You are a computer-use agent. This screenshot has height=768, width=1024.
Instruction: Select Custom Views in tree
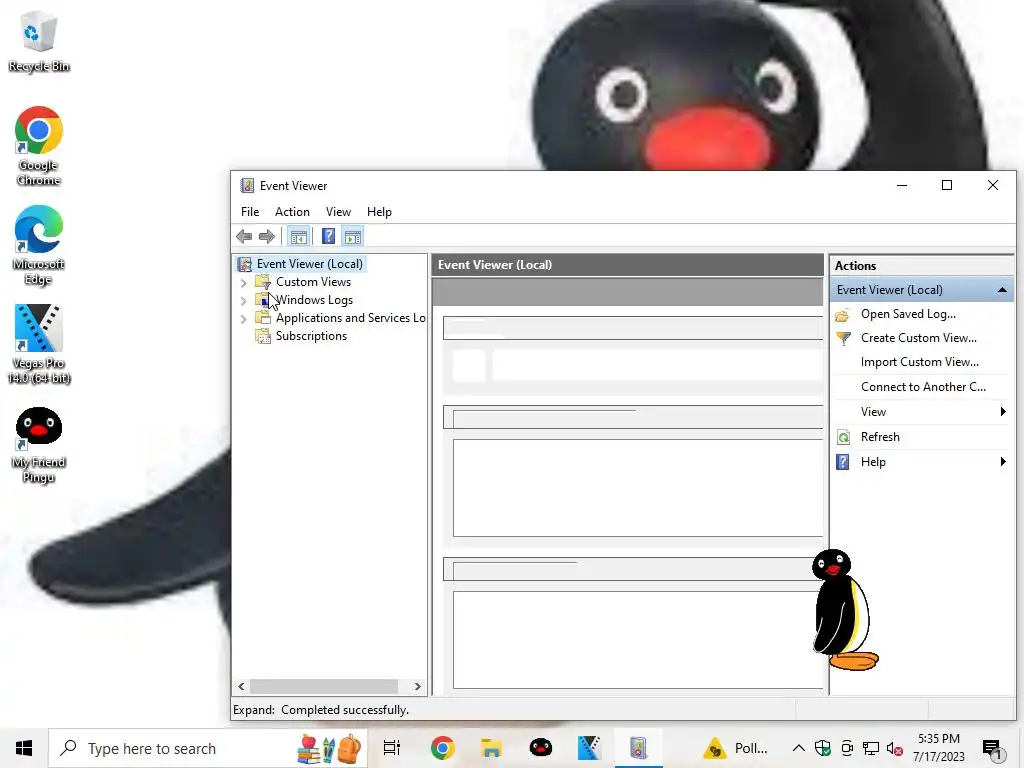tap(313, 282)
